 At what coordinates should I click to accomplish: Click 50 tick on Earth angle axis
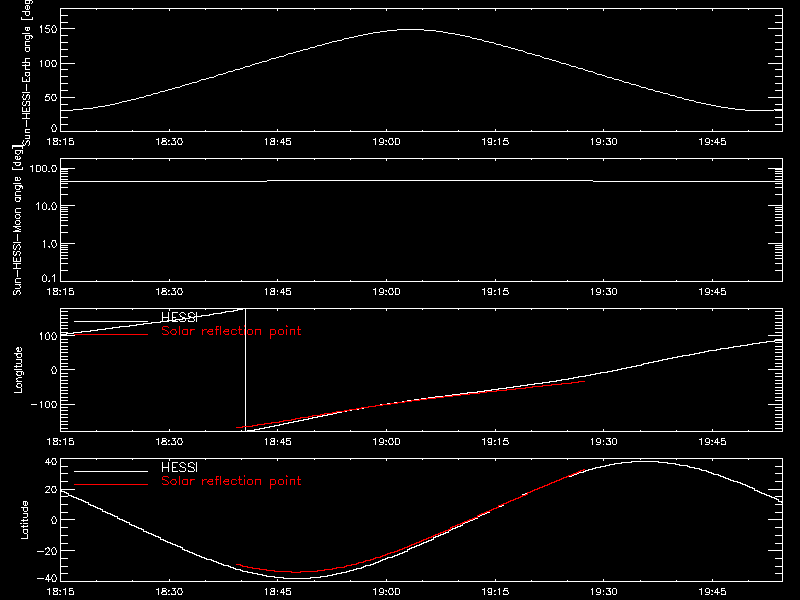point(51,97)
